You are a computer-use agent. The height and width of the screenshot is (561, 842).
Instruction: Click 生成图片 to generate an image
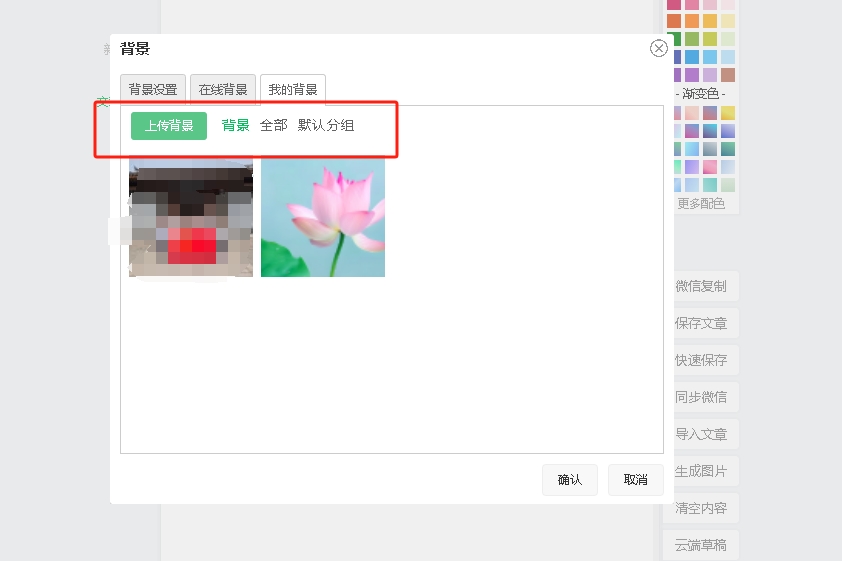(701, 471)
